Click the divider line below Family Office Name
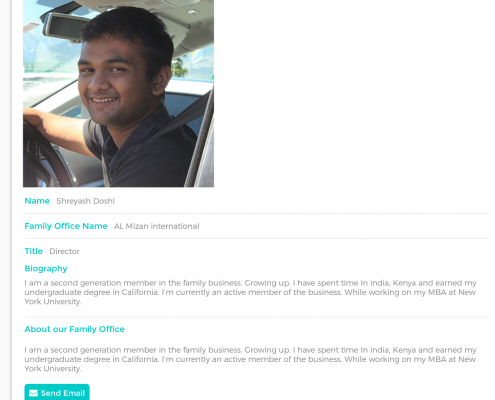This screenshot has width=495, height=400. 257,238
